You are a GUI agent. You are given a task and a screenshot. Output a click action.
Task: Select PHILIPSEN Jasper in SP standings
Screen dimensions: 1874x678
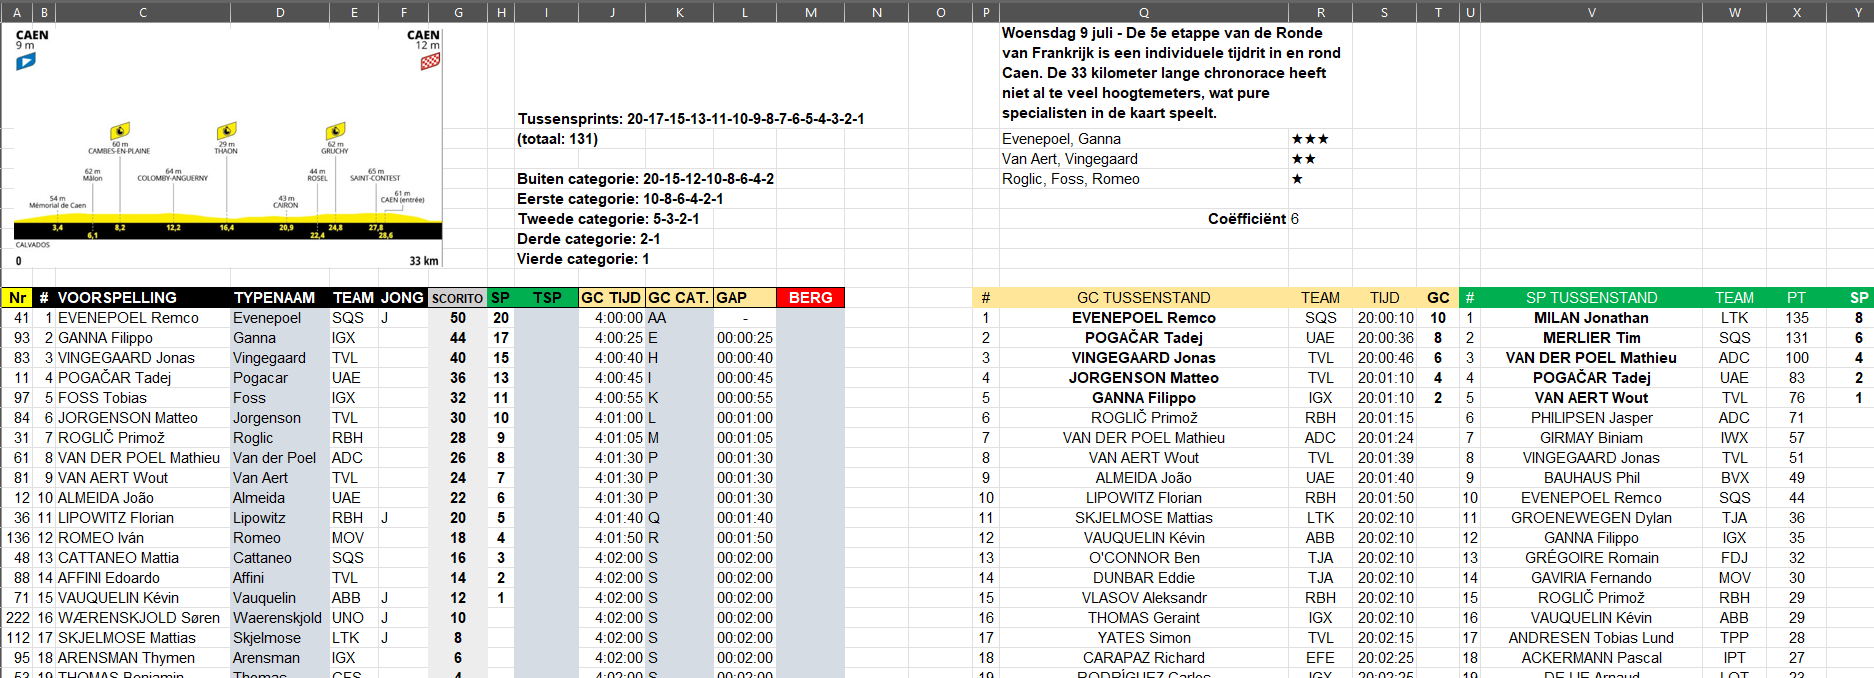tap(1591, 418)
